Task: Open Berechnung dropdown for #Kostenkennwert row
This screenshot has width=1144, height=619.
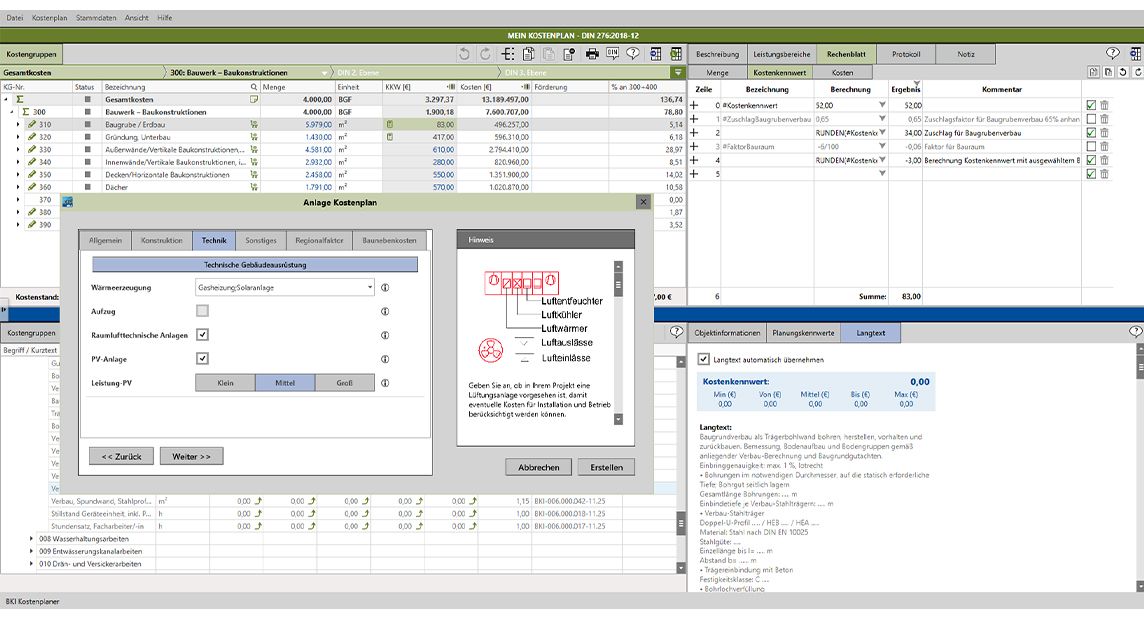Action: click(881, 105)
